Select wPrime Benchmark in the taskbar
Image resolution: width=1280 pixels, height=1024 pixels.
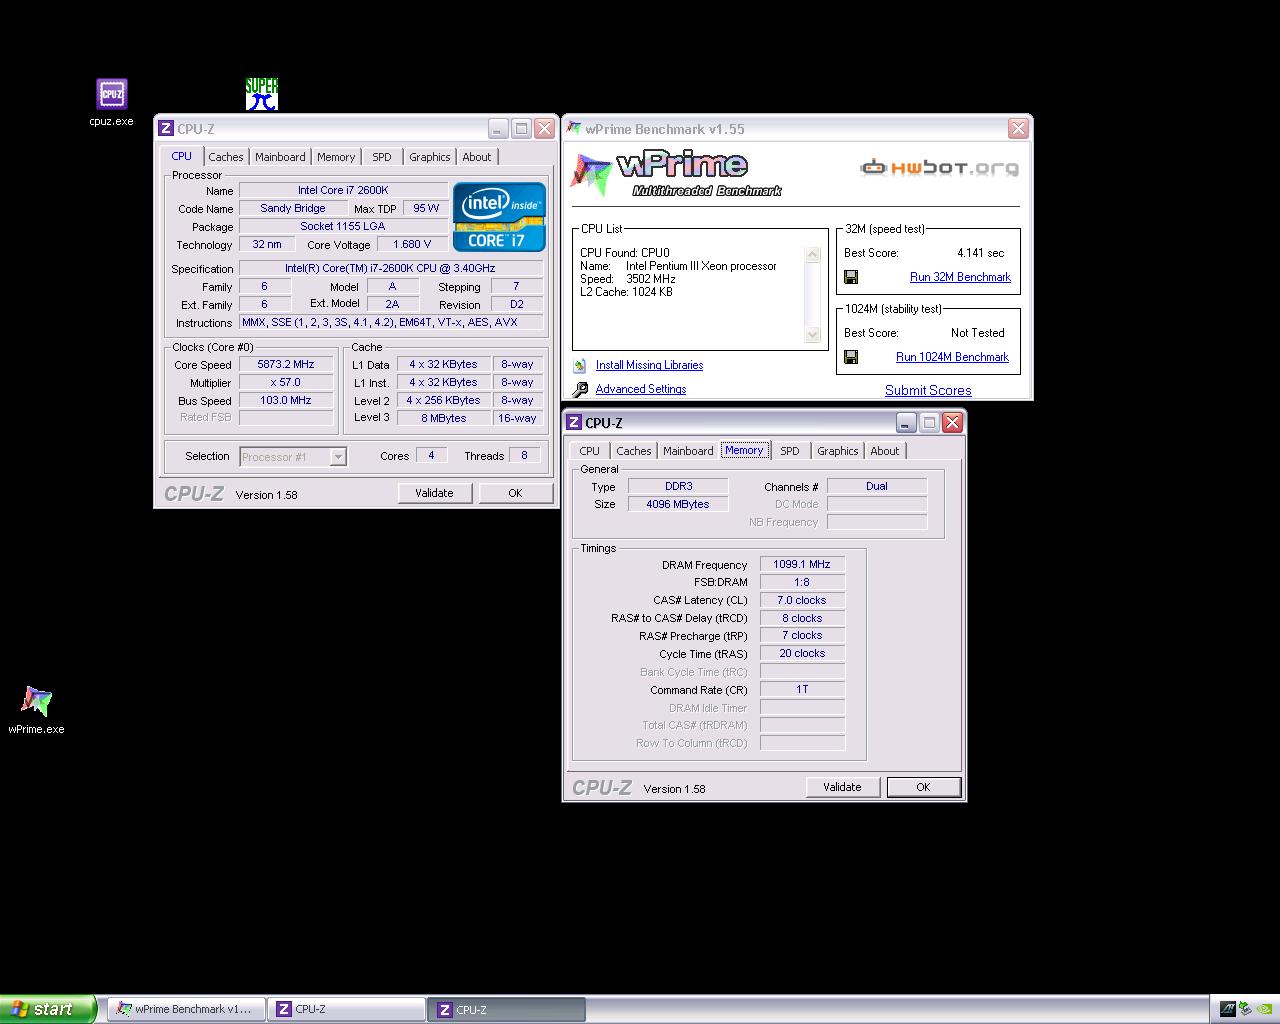[x=186, y=1009]
